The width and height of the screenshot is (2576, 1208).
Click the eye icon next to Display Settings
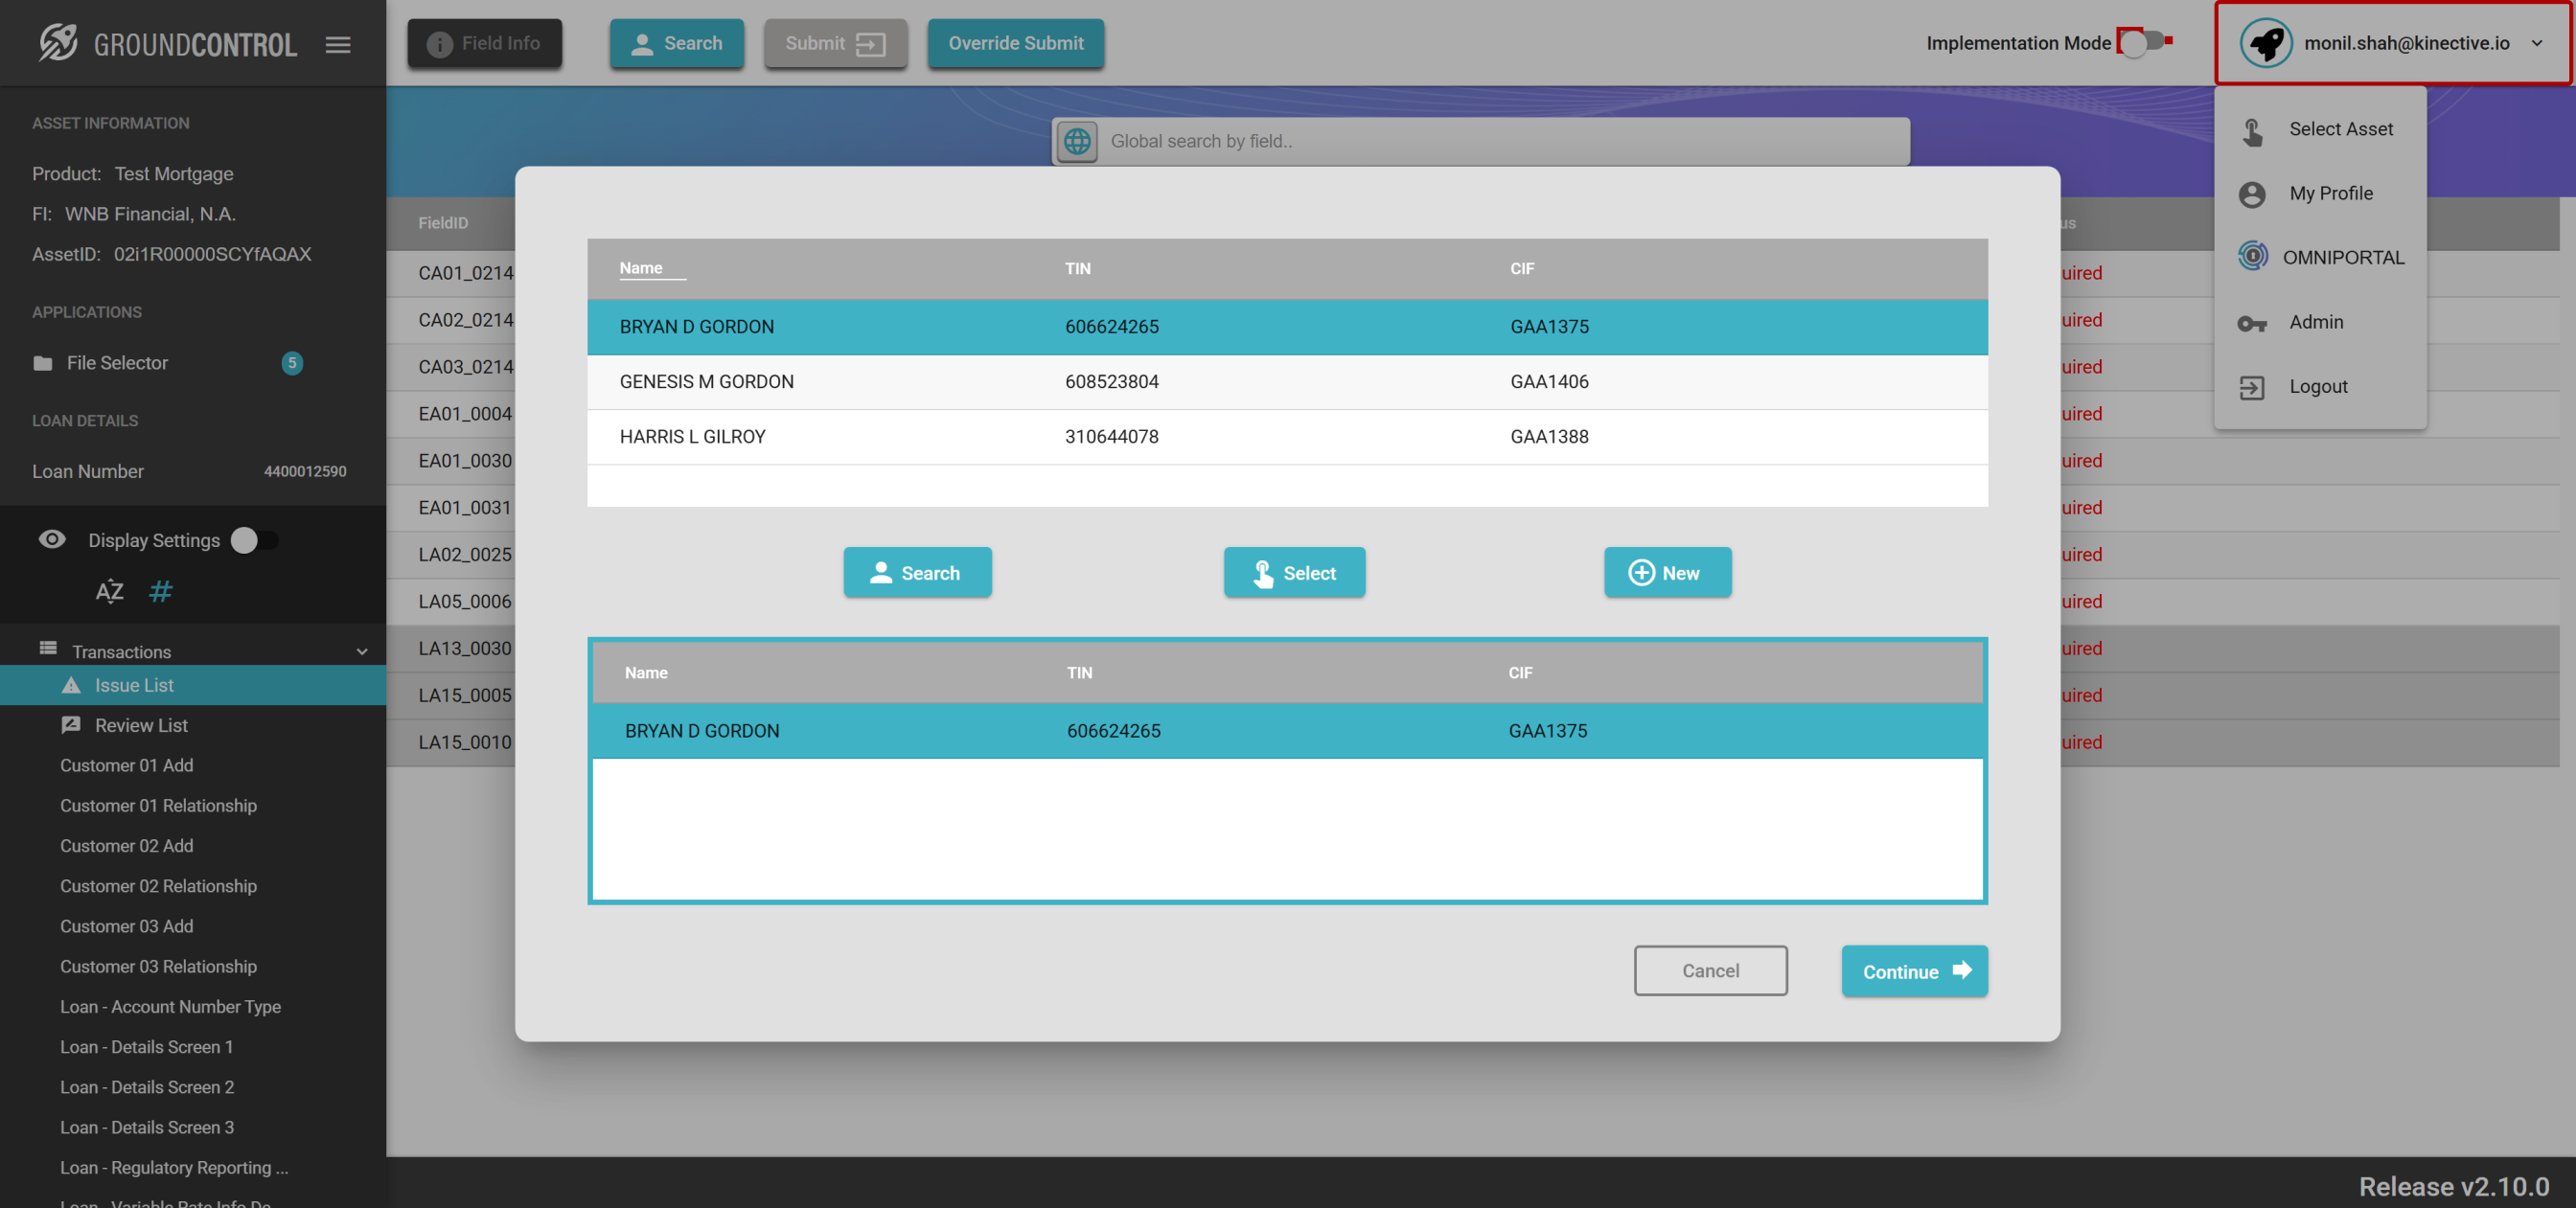[52, 540]
